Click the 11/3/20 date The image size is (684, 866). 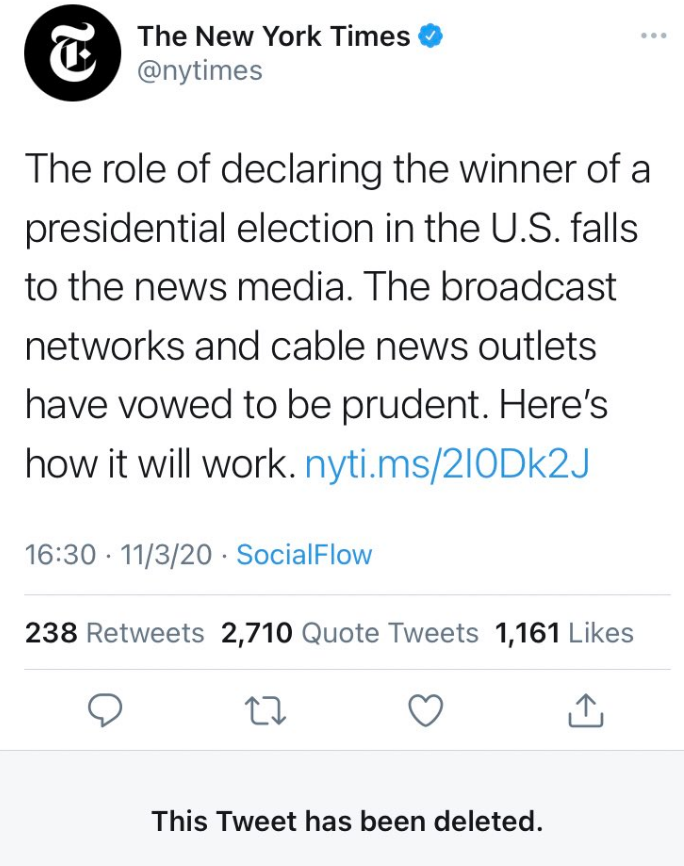coord(165,555)
